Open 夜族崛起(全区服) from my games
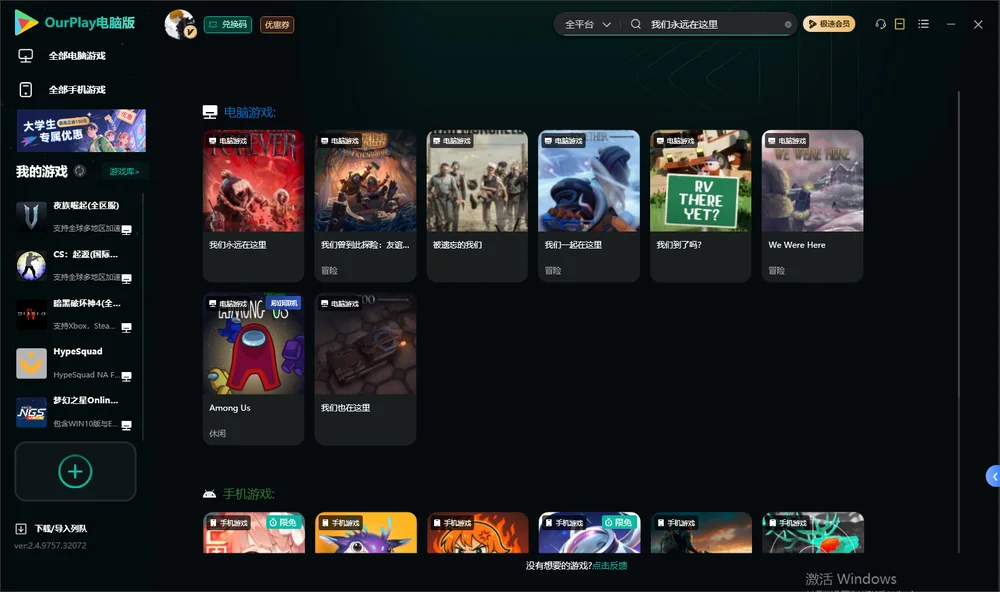Image resolution: width=1000 pixels, height=592 pixels. [x=75, y=217]
